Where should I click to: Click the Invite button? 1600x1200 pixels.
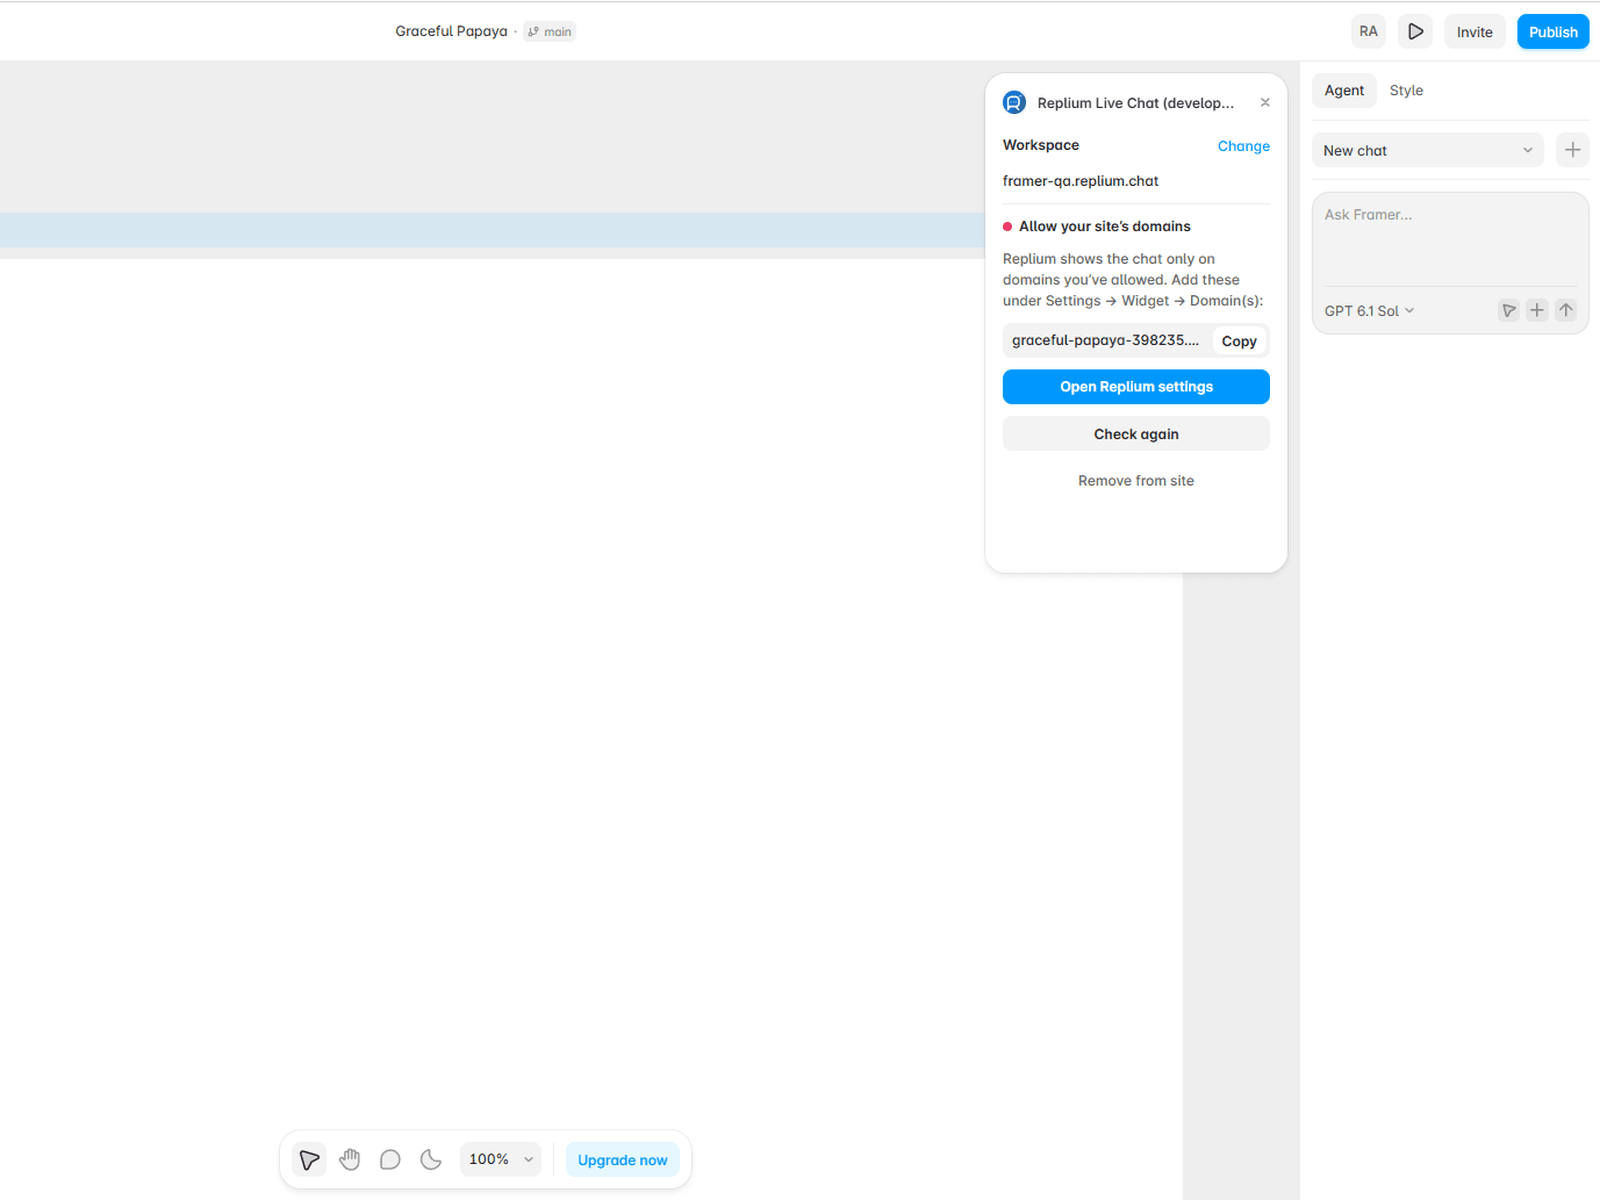pyautogui.click(x=1474, y=32)
